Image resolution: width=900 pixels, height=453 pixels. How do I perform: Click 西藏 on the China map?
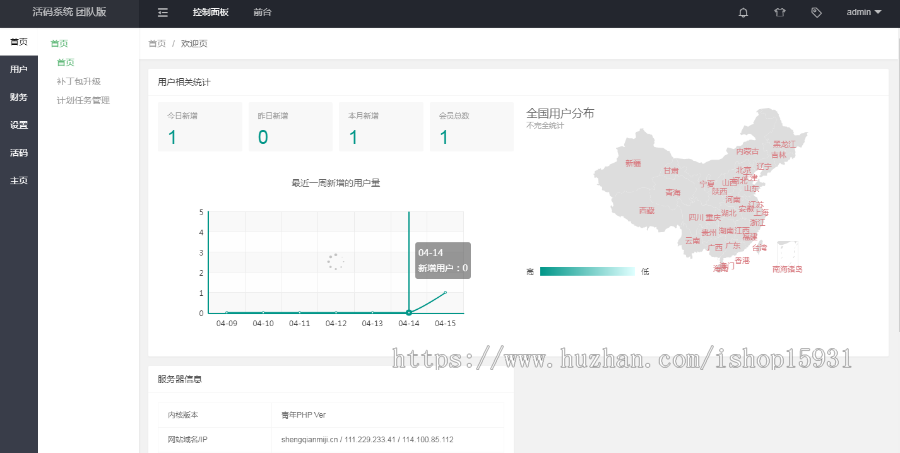pyautogui.click(x=647, y=211)
